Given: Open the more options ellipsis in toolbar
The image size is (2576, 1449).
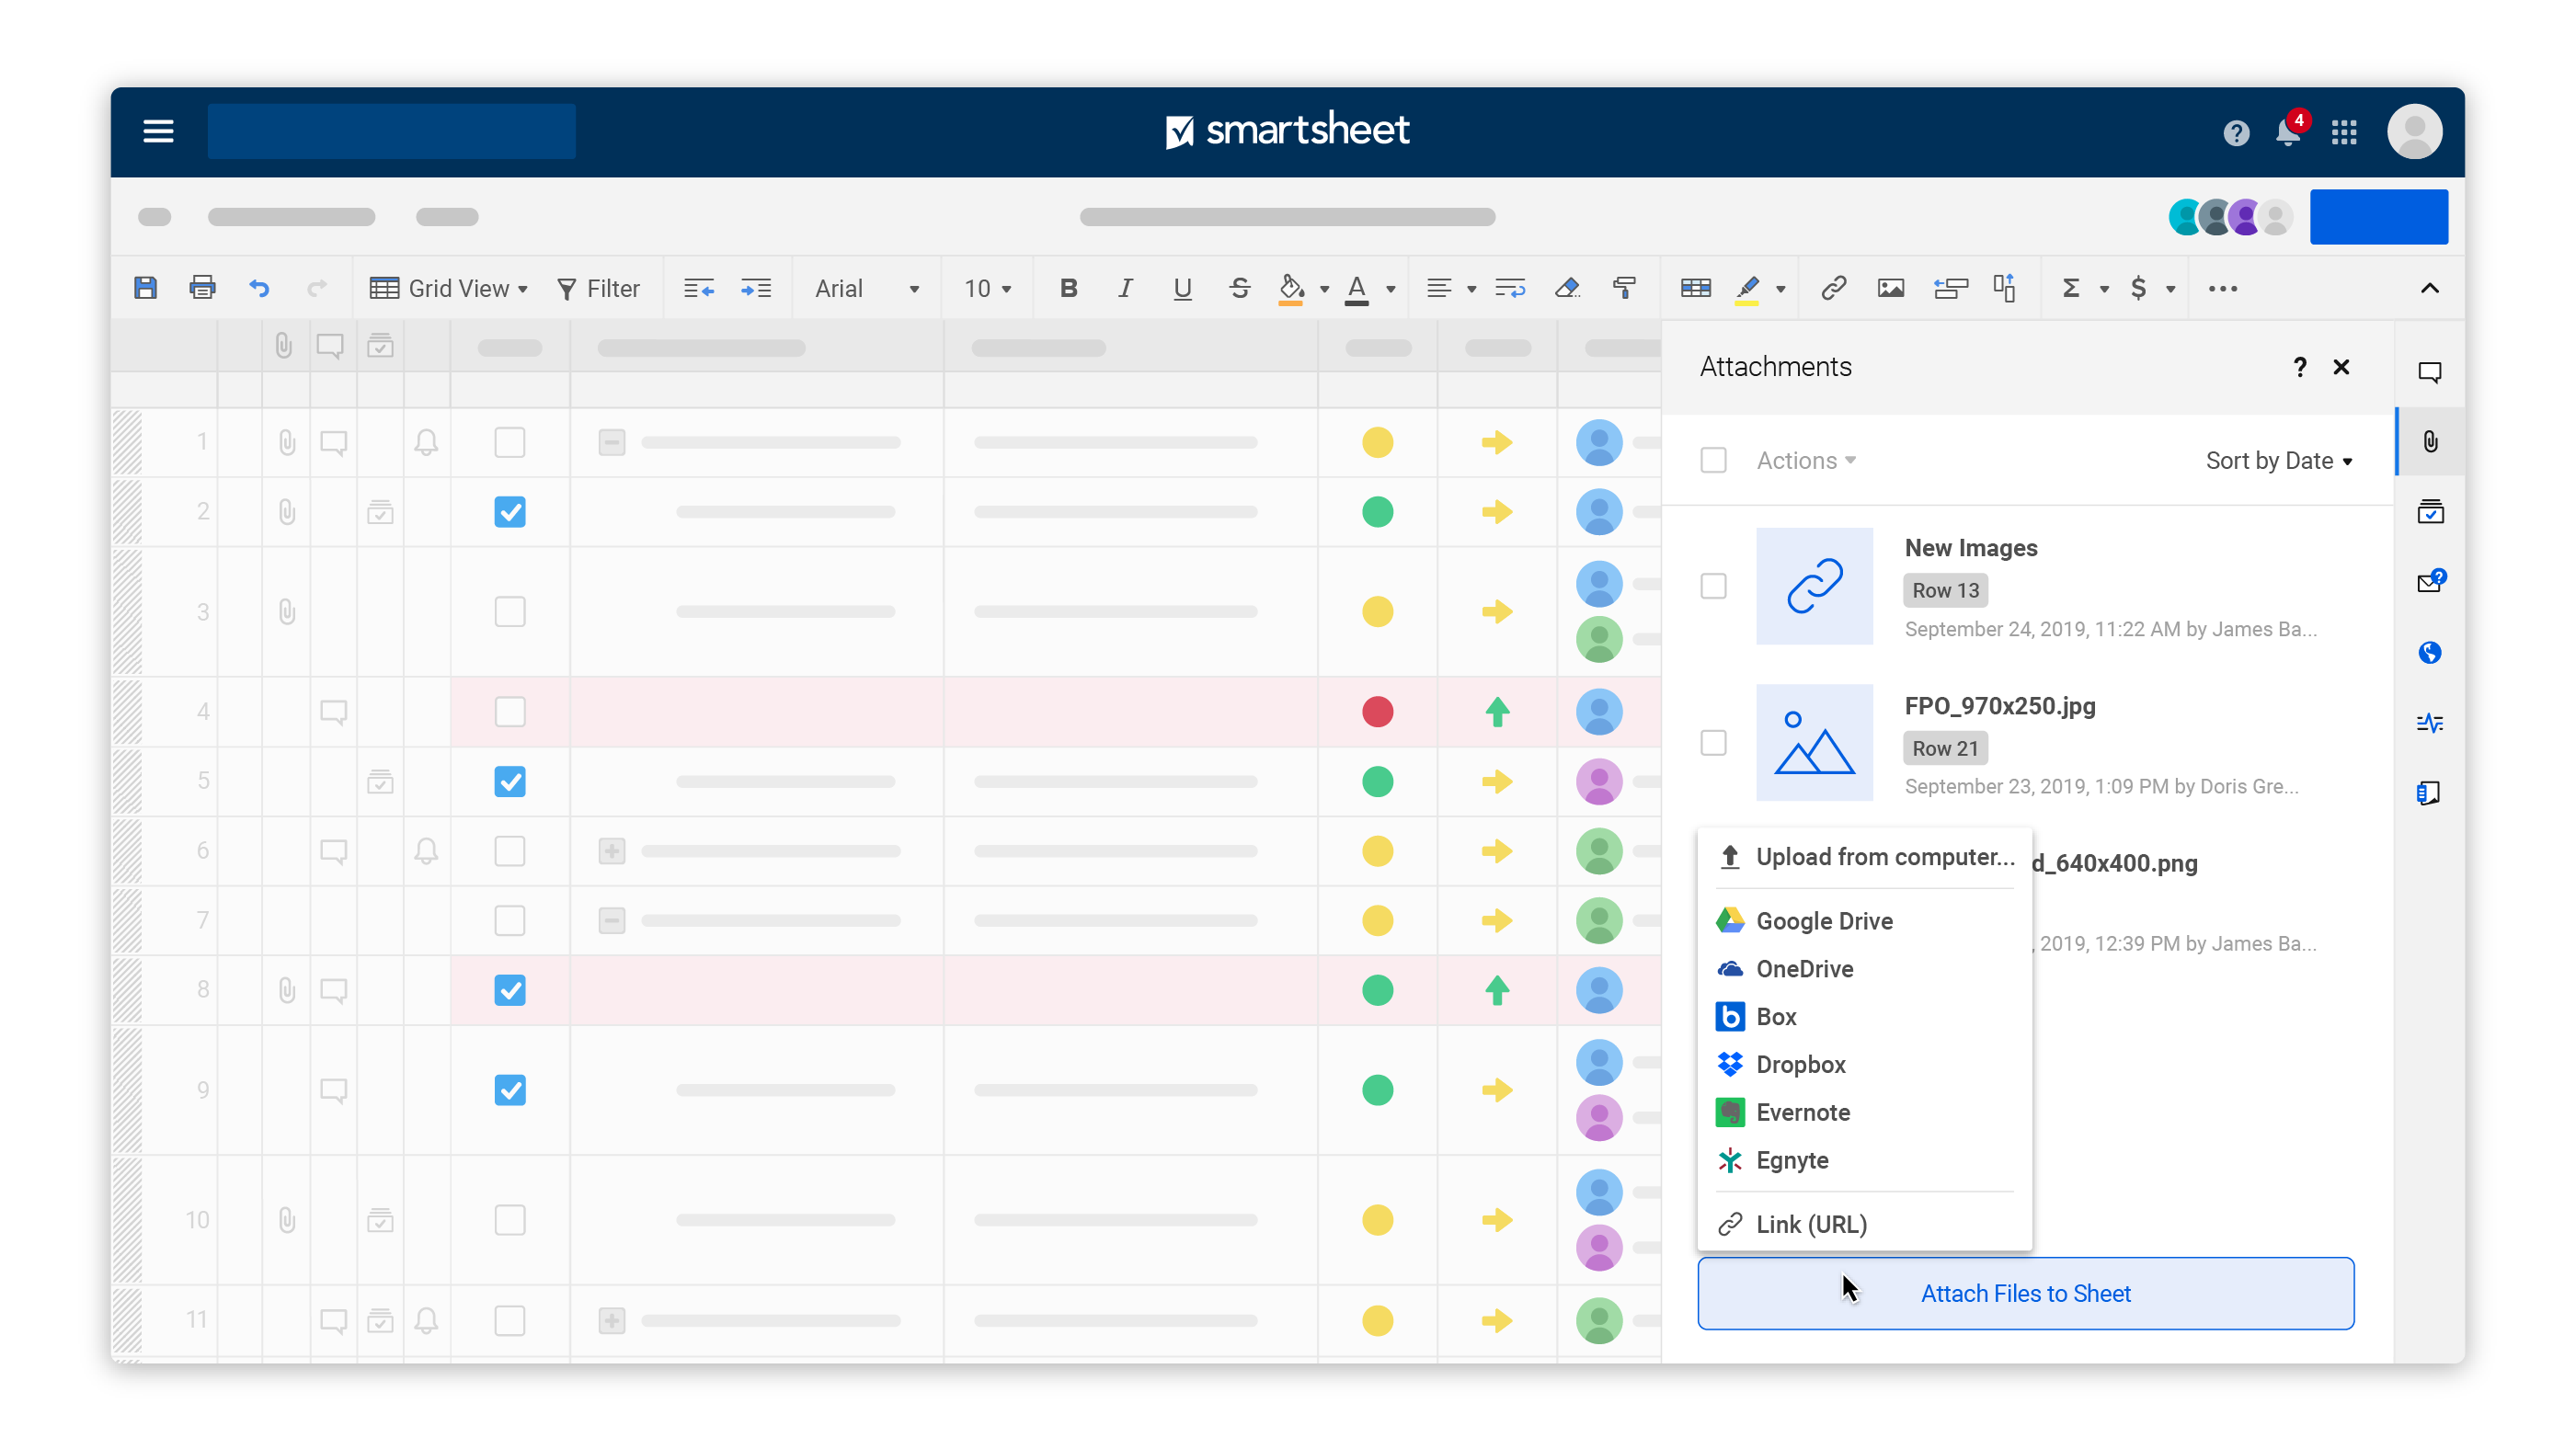Looking at the screenshot, I should (2222, 289).
